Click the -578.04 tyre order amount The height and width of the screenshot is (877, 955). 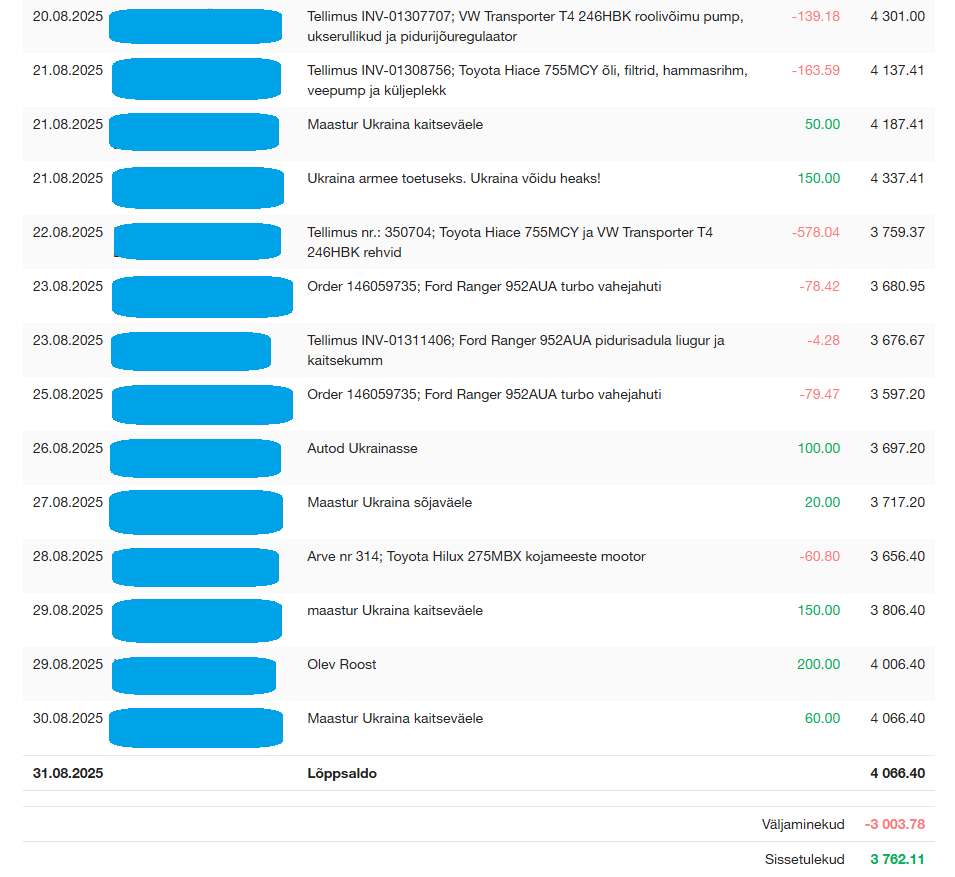pos(815,233)
